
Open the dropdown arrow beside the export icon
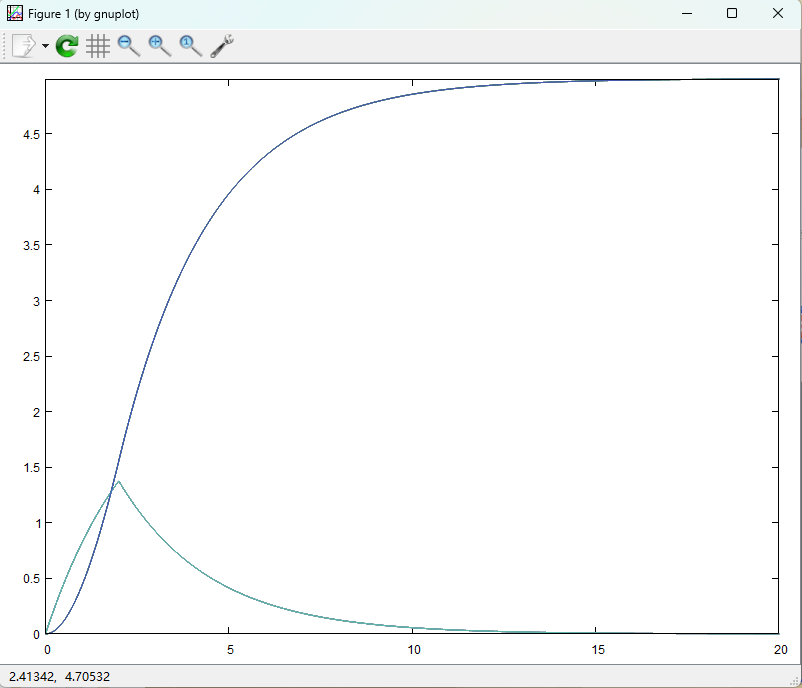coord(45,47)
